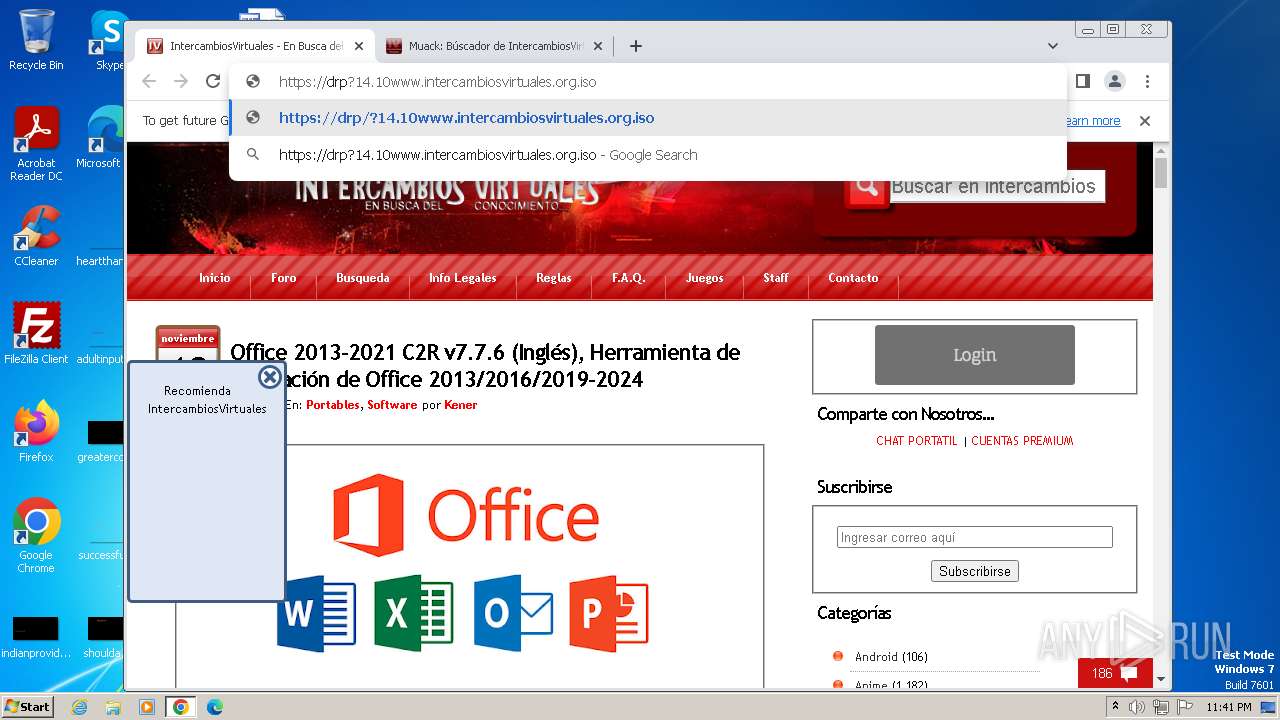Click the red search magnifier icon
The height and width of the screenshot is (720, 1280).
(x=866, y=186)
